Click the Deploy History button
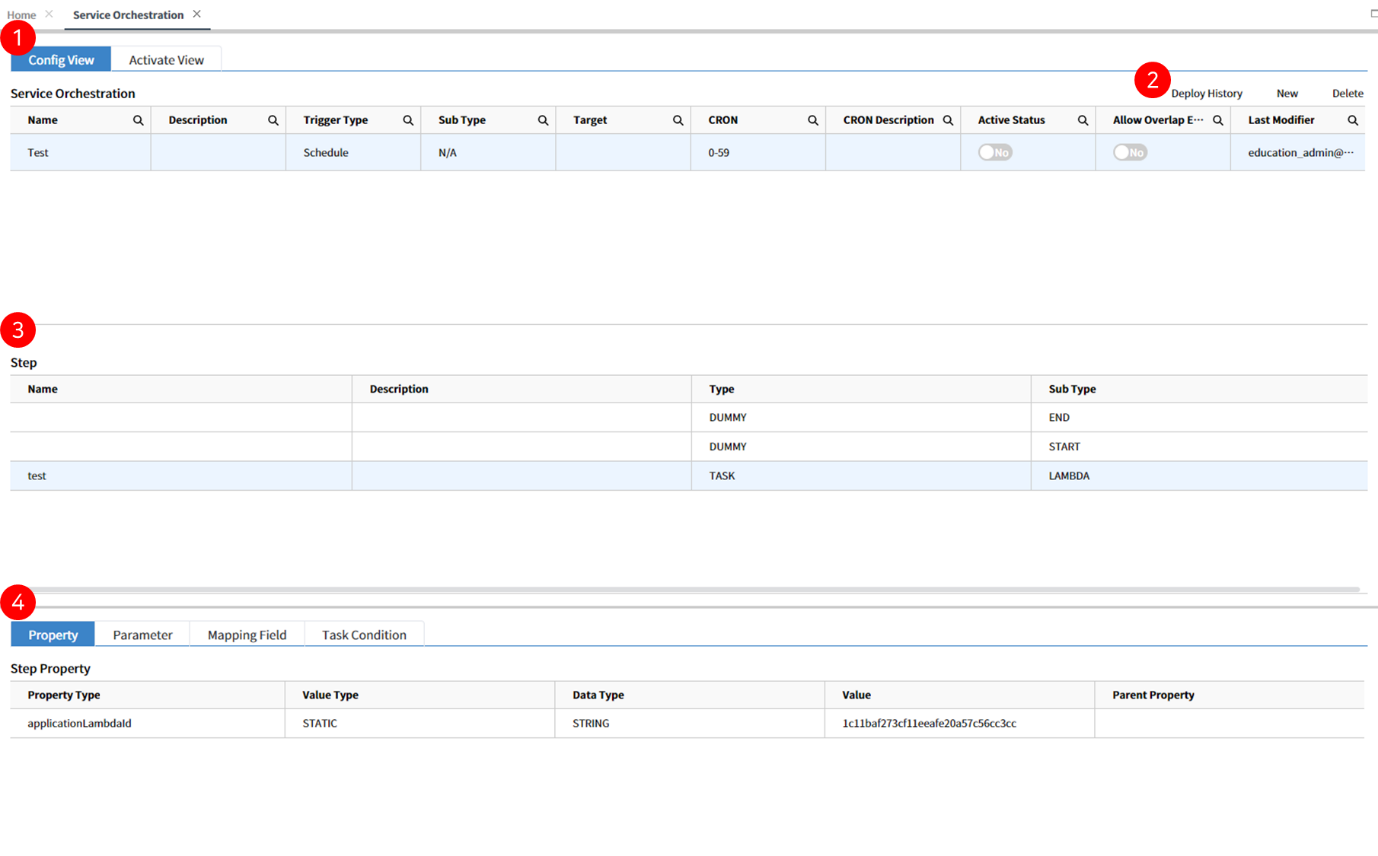This screenshot has height=856, width=1378. tap(1207, 93)
